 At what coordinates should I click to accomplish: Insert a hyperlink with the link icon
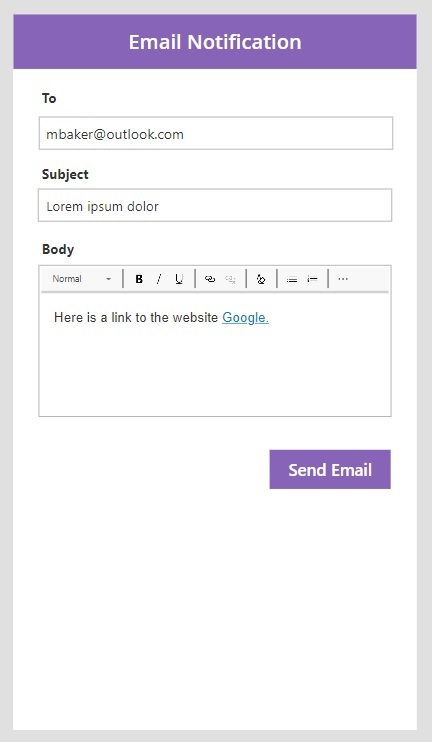(210, 279)
